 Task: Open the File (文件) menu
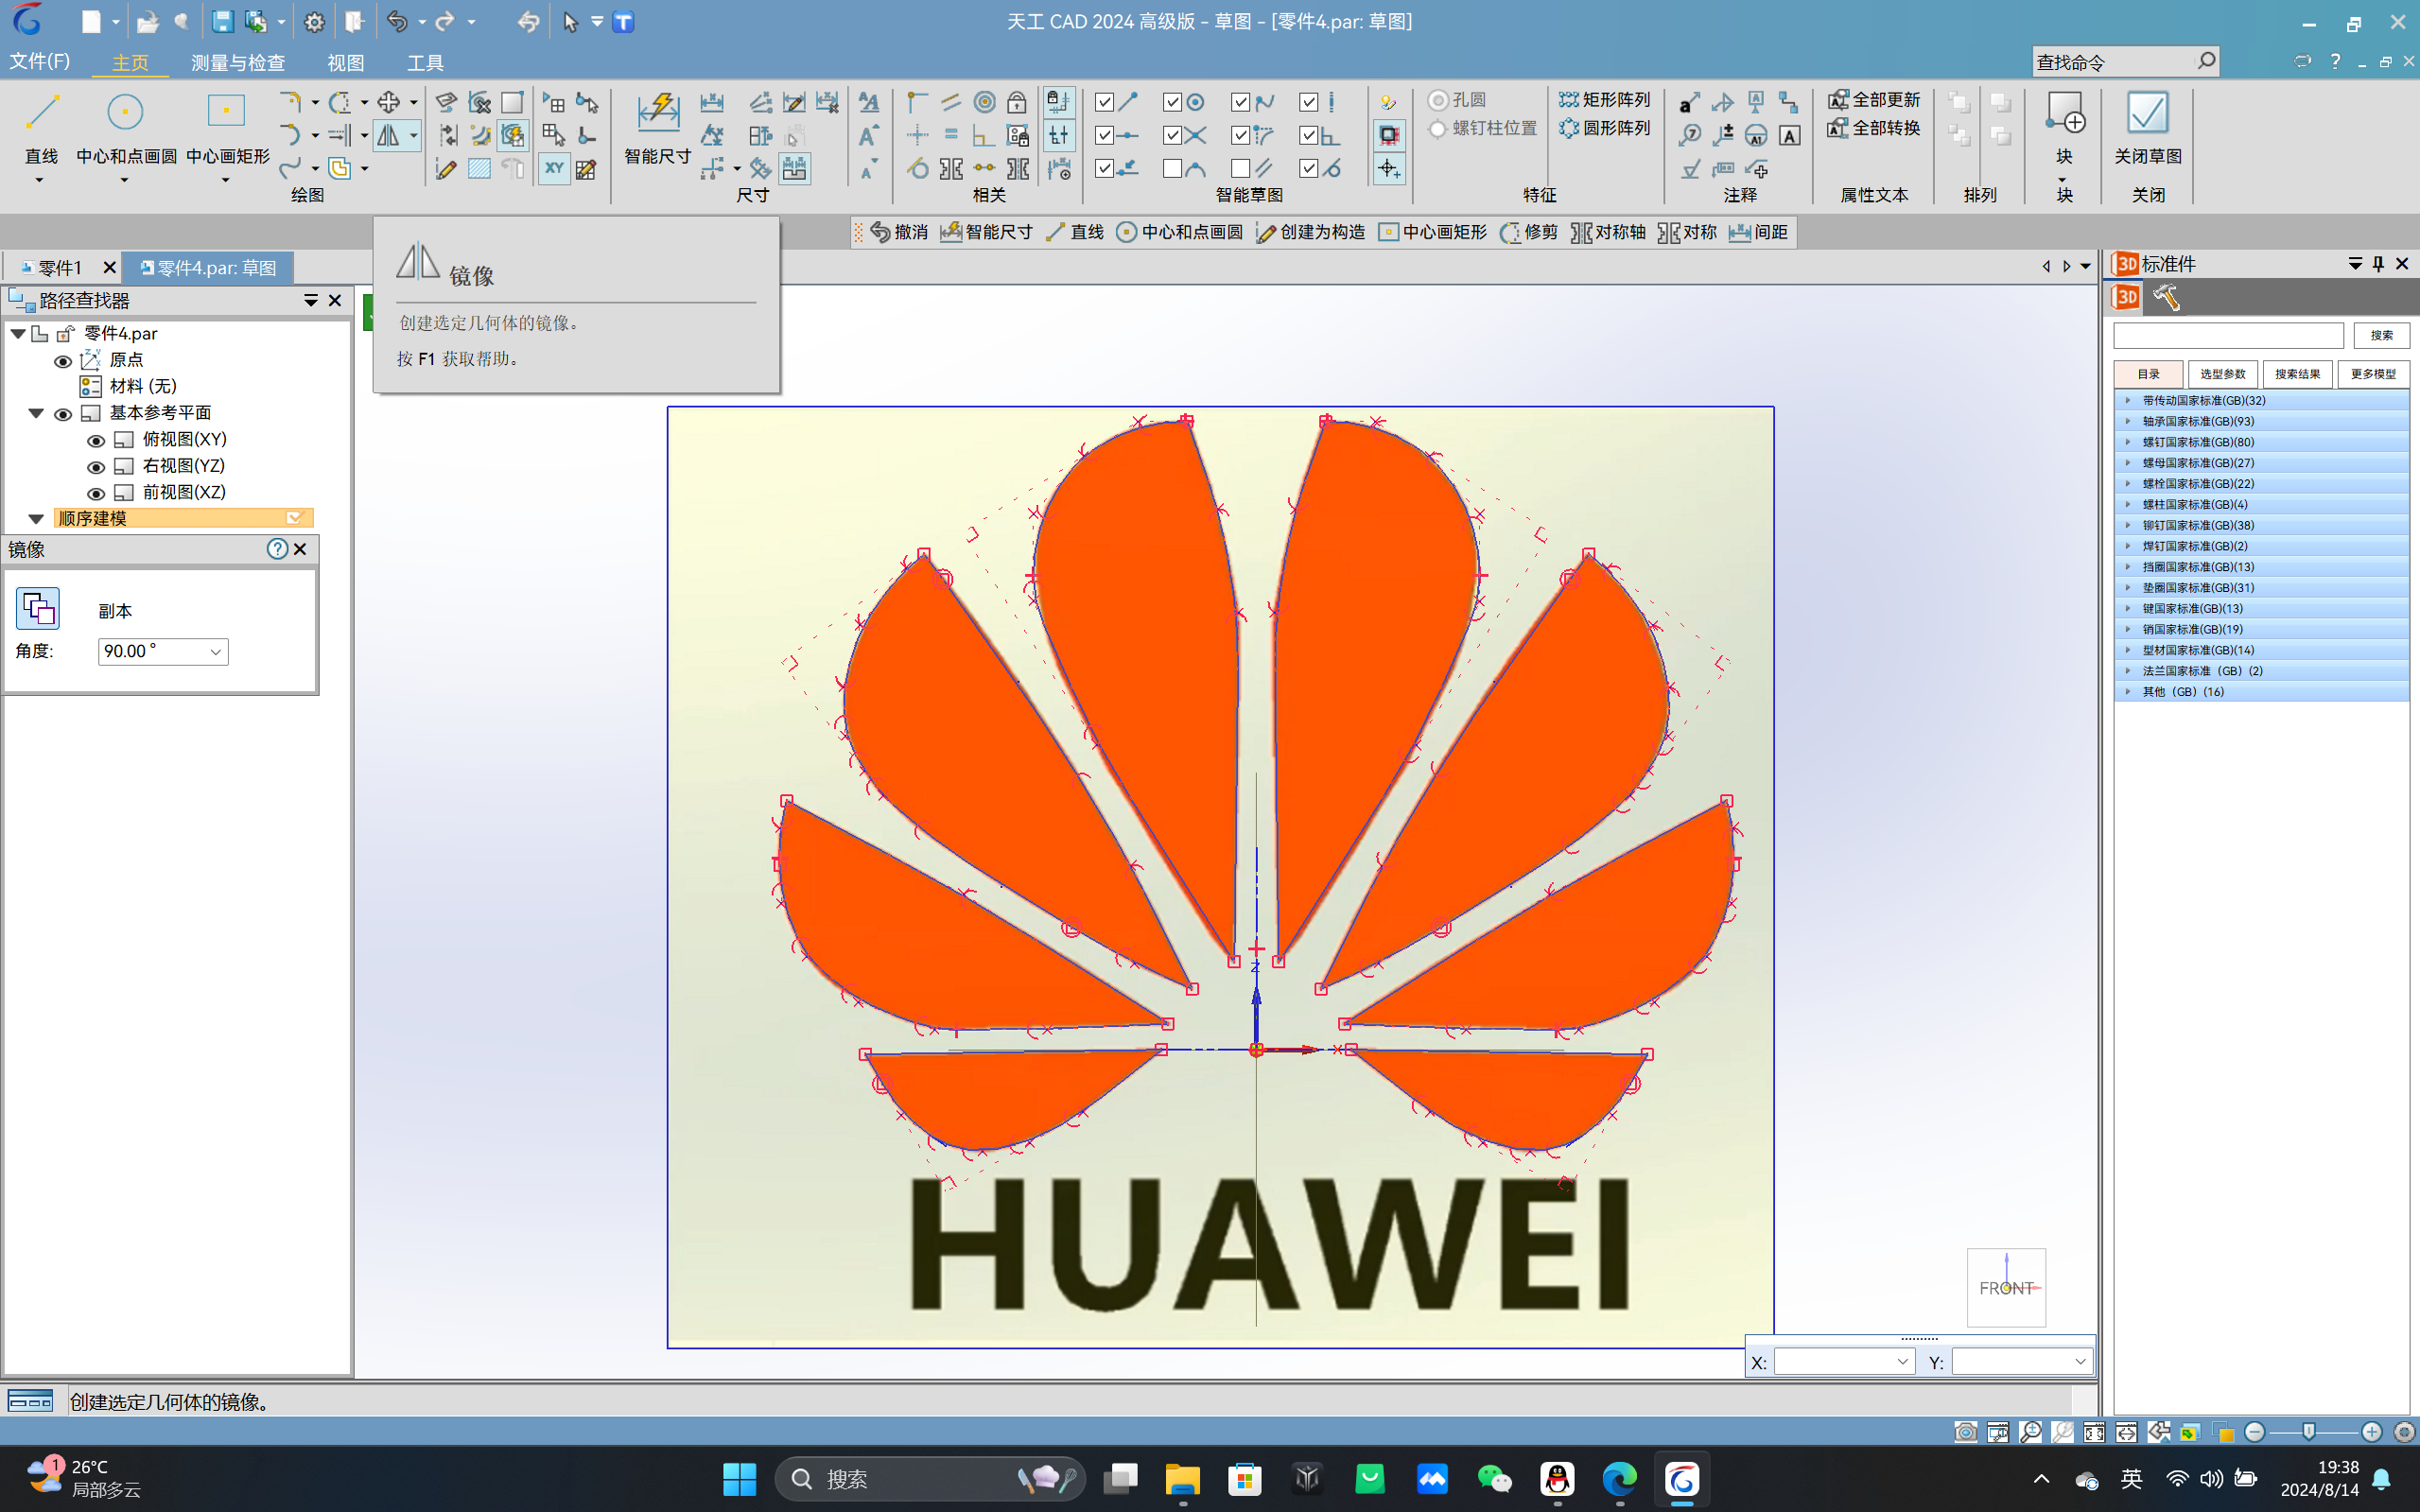tap(40, 62)
